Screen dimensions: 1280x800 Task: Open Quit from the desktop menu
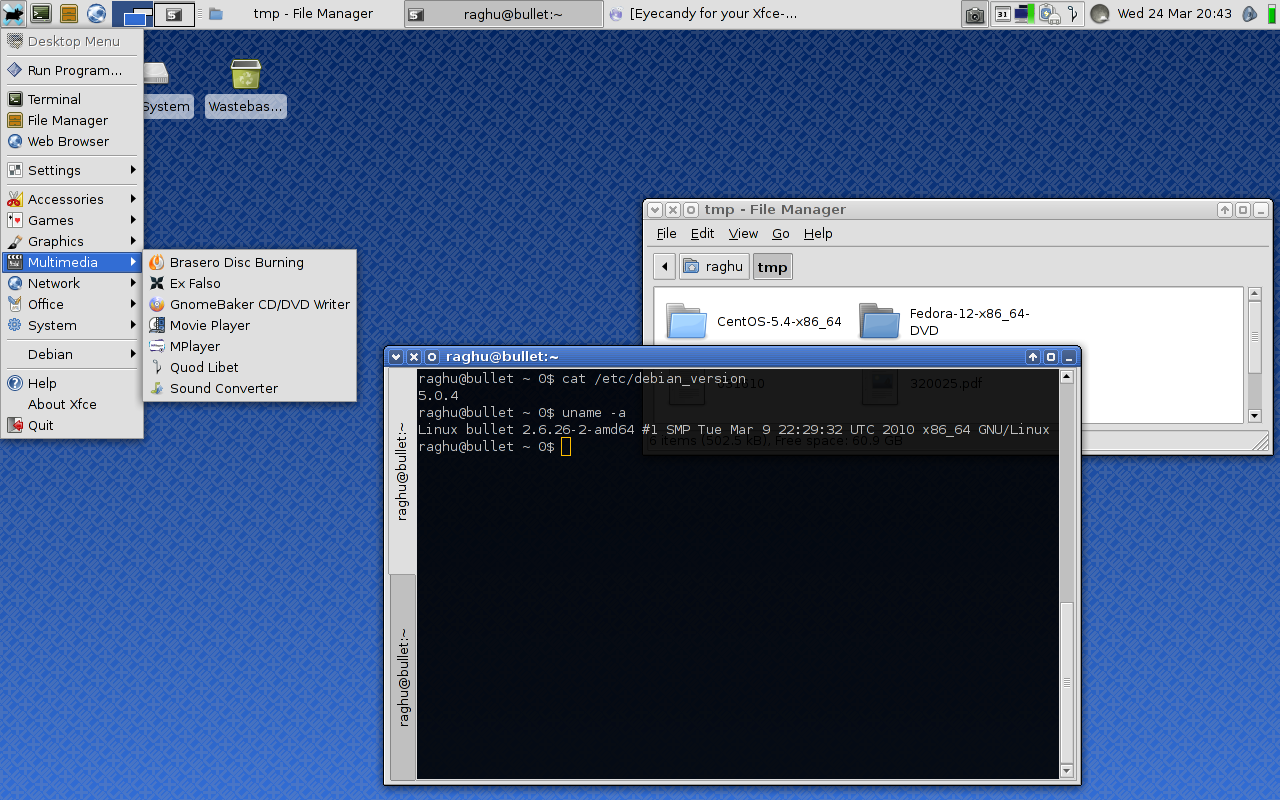coord(72,425)
